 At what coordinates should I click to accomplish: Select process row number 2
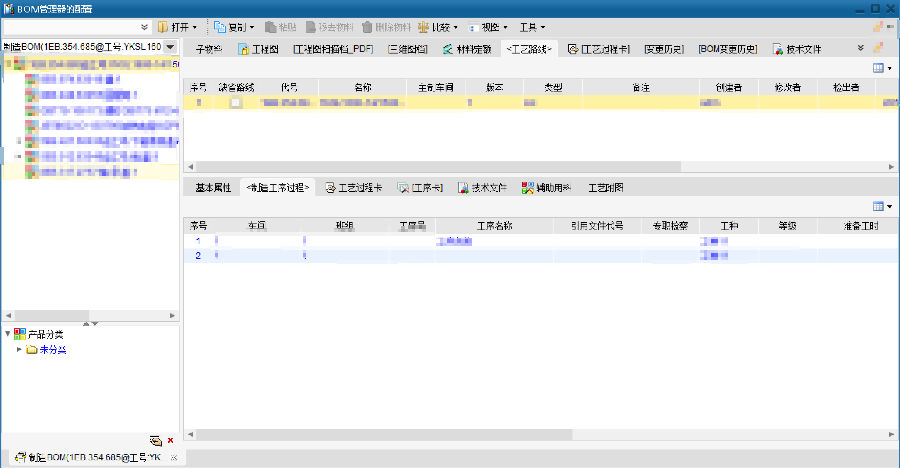pyautogui.click(x=541, y=256)
